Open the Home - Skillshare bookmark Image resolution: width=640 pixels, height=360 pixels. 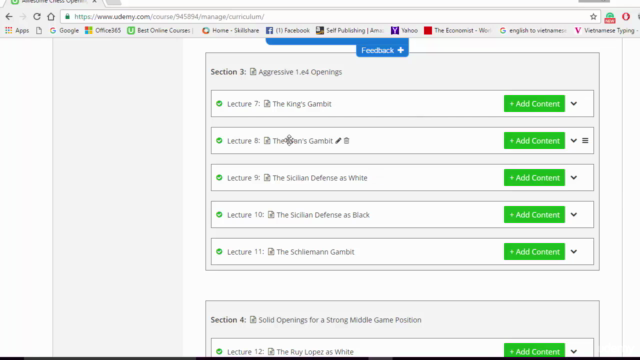point(231,31)
